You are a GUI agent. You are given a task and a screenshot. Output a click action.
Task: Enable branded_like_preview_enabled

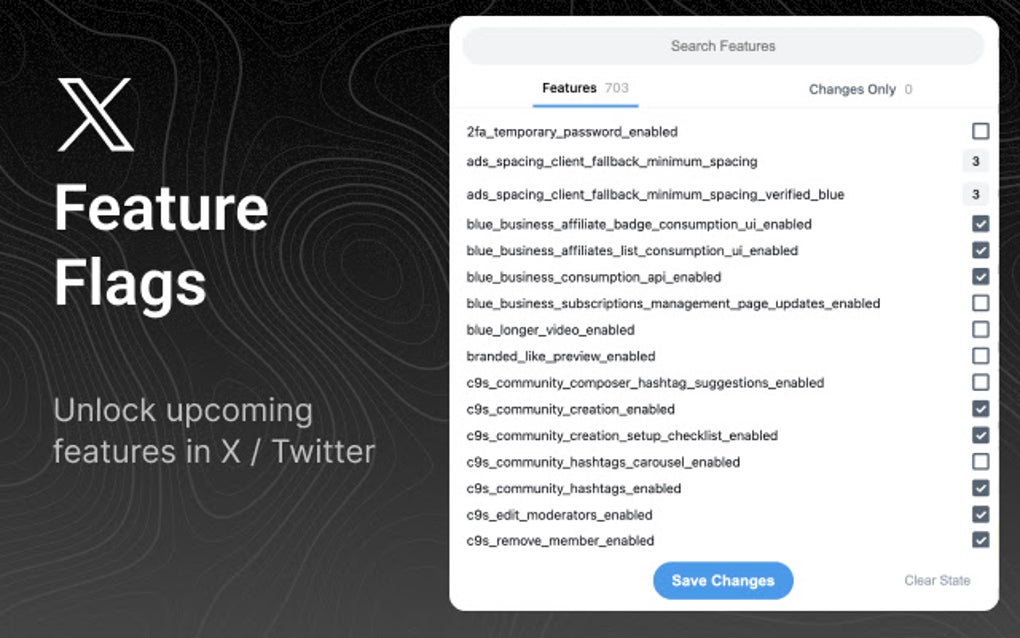(980, 356)
